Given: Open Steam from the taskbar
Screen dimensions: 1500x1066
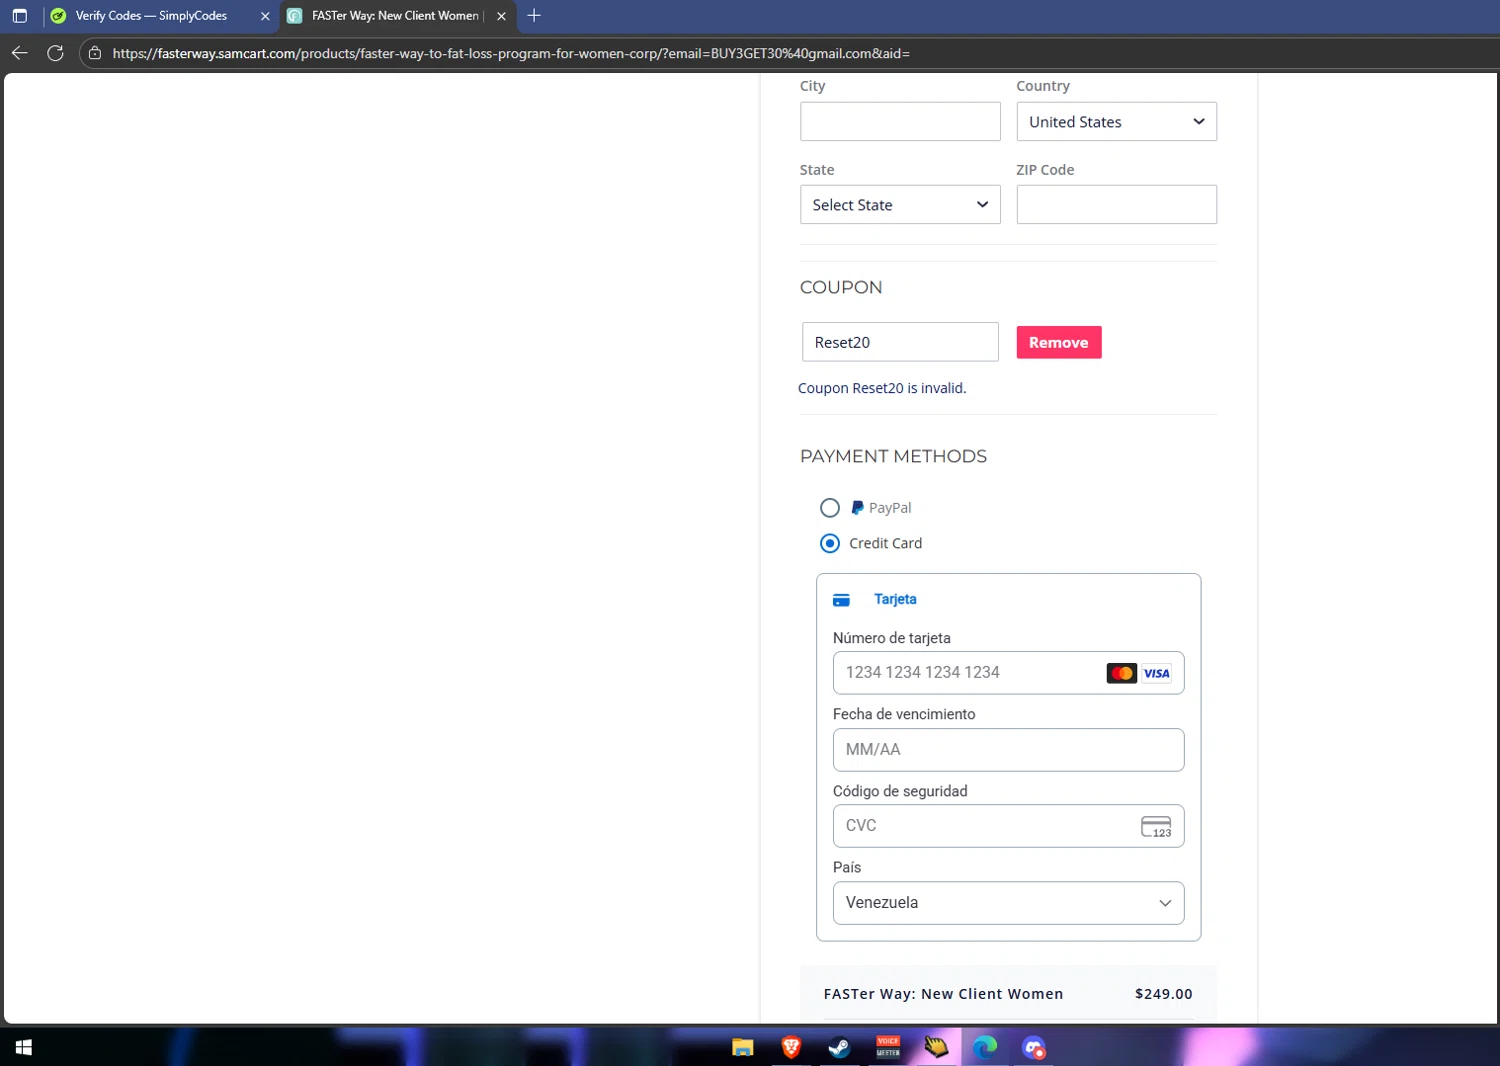Looking at the screenshot, I should click(839, 1047).
